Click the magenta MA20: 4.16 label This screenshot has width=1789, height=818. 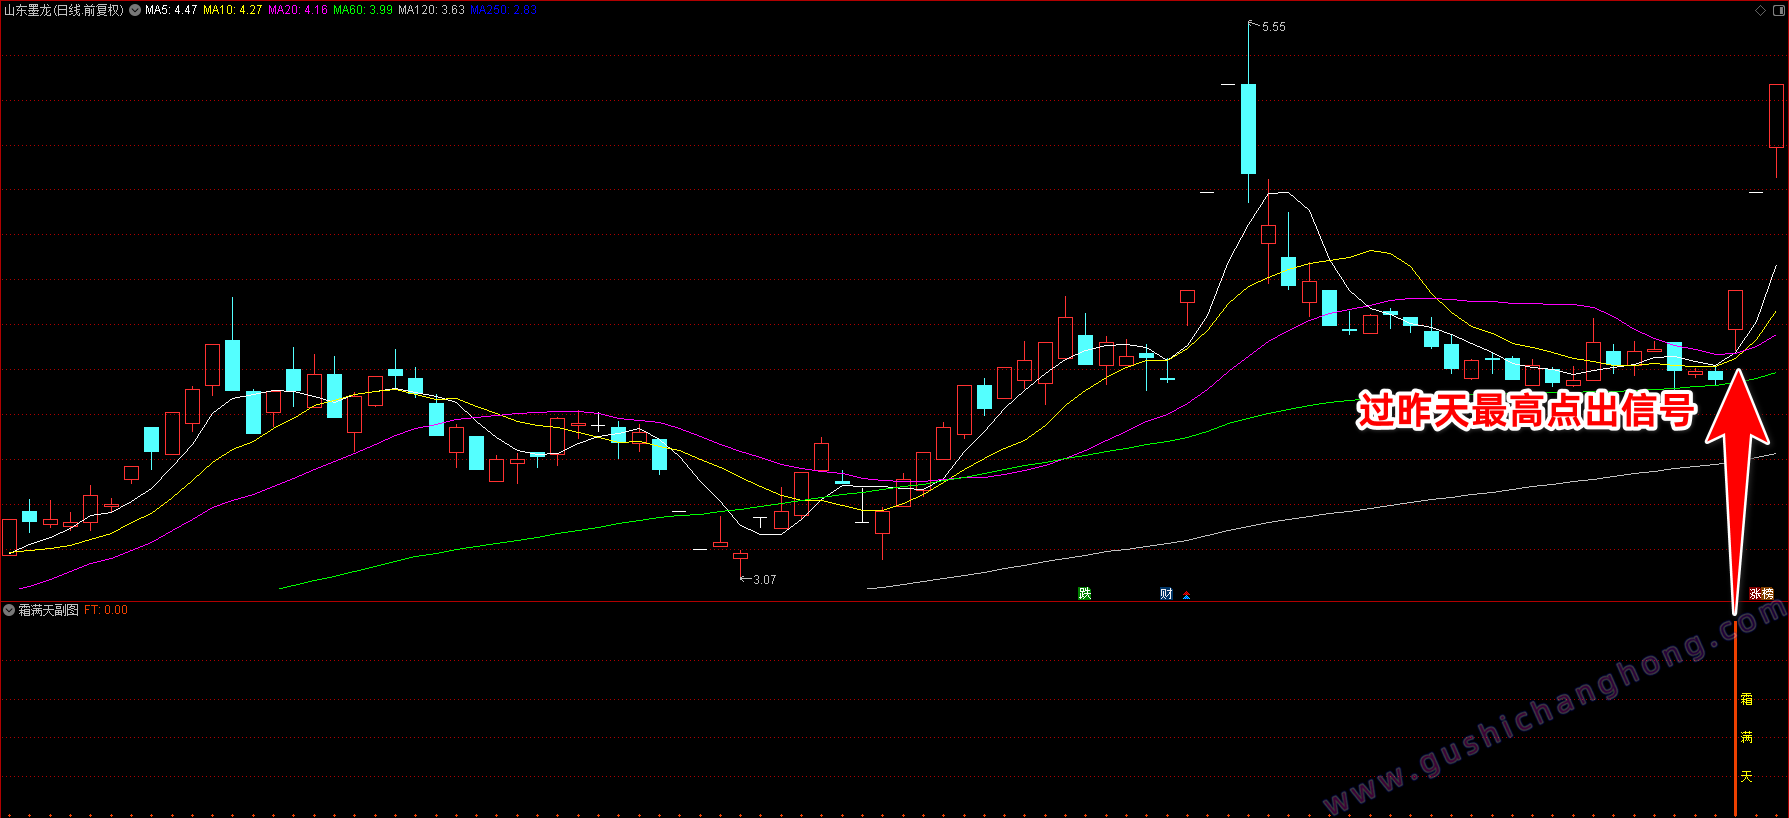point(298,10)
